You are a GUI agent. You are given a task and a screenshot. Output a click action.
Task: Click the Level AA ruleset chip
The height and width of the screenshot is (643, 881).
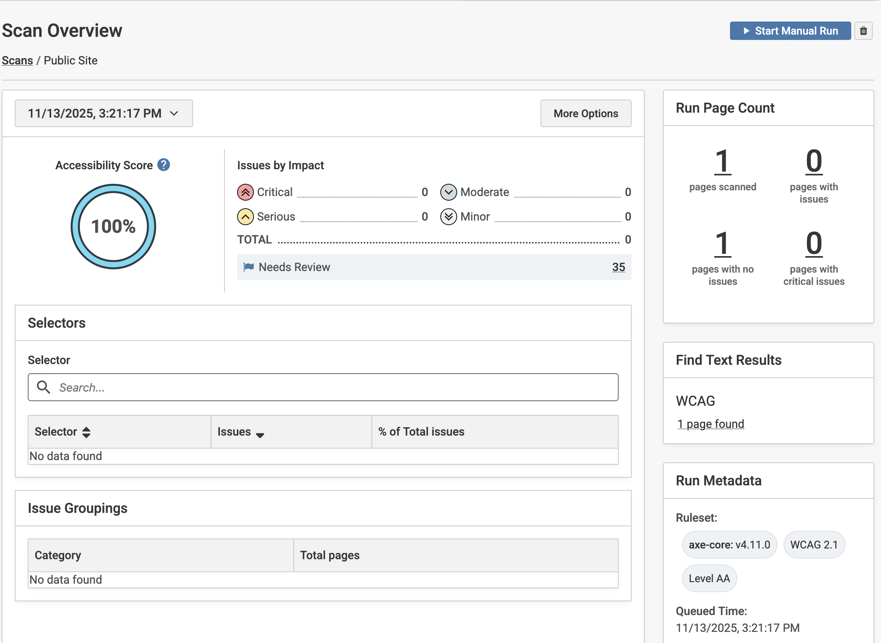[x=709, y=578]
